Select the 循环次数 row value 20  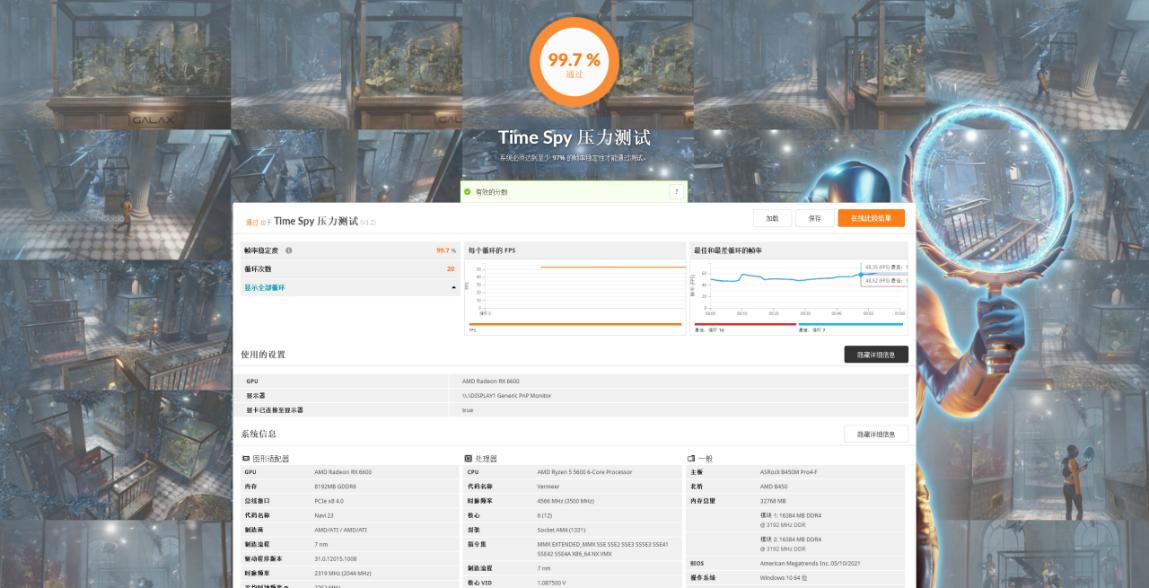(x=451, y=269)
